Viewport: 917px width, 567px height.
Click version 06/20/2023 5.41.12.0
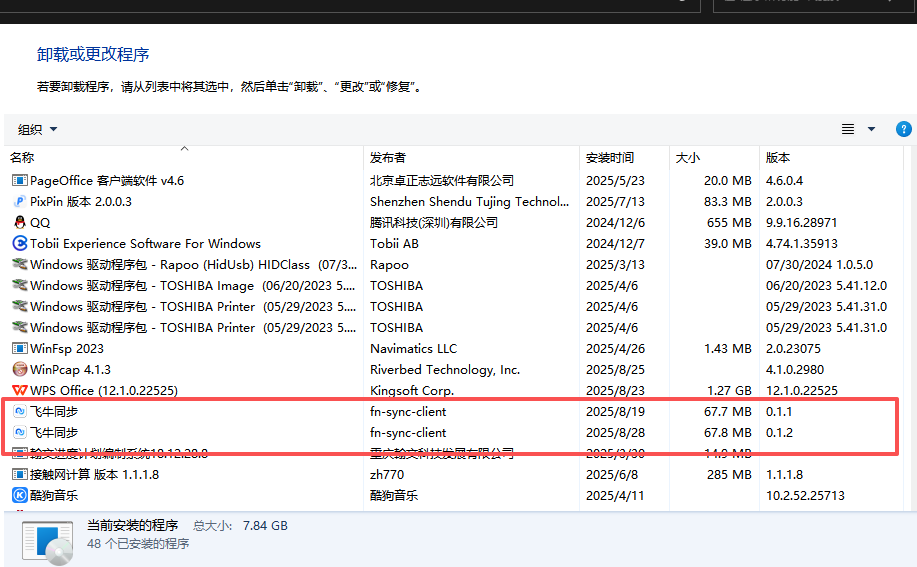click(x=826, y=286)
